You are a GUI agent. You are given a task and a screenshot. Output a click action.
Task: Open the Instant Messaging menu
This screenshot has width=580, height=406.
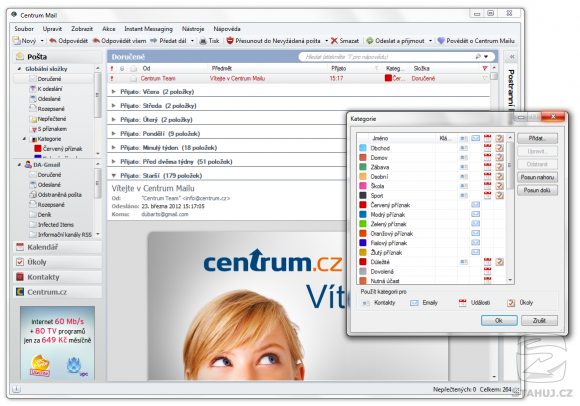click(148, 28)
